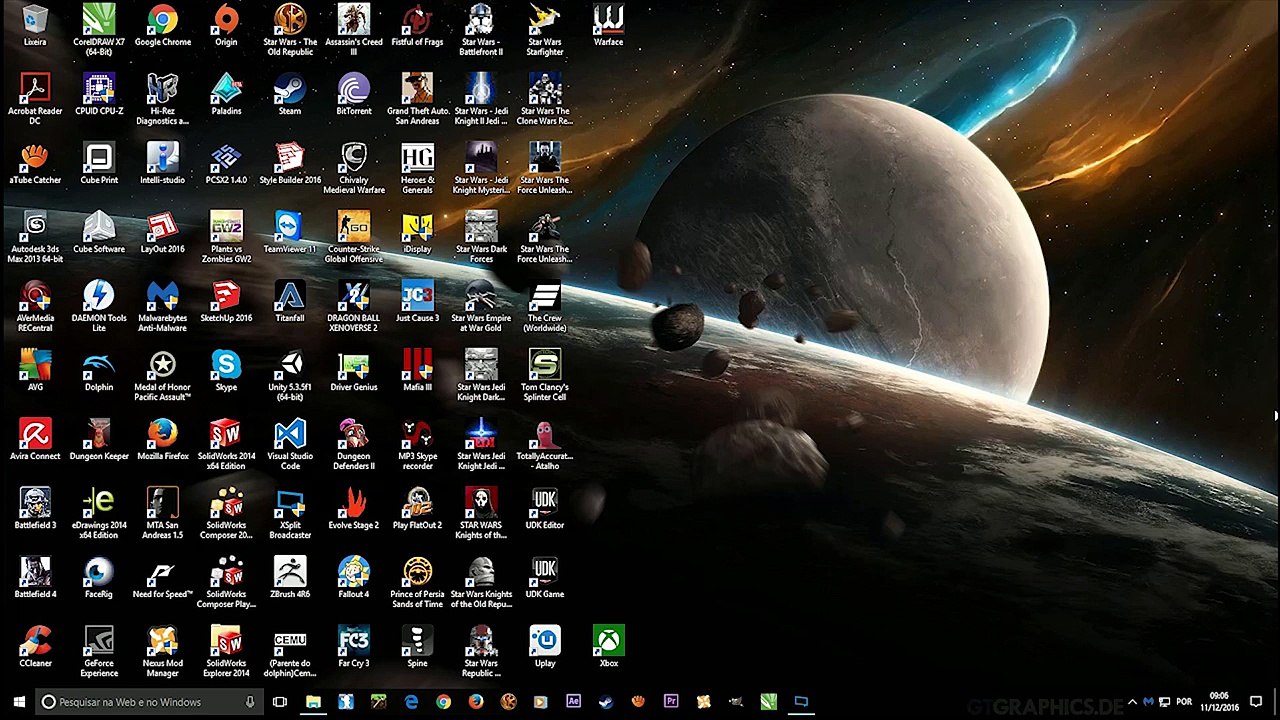Viewport: 1280px width, 720px height.
Task: Select the Origin desktop icon
Action: pos(226,26)
